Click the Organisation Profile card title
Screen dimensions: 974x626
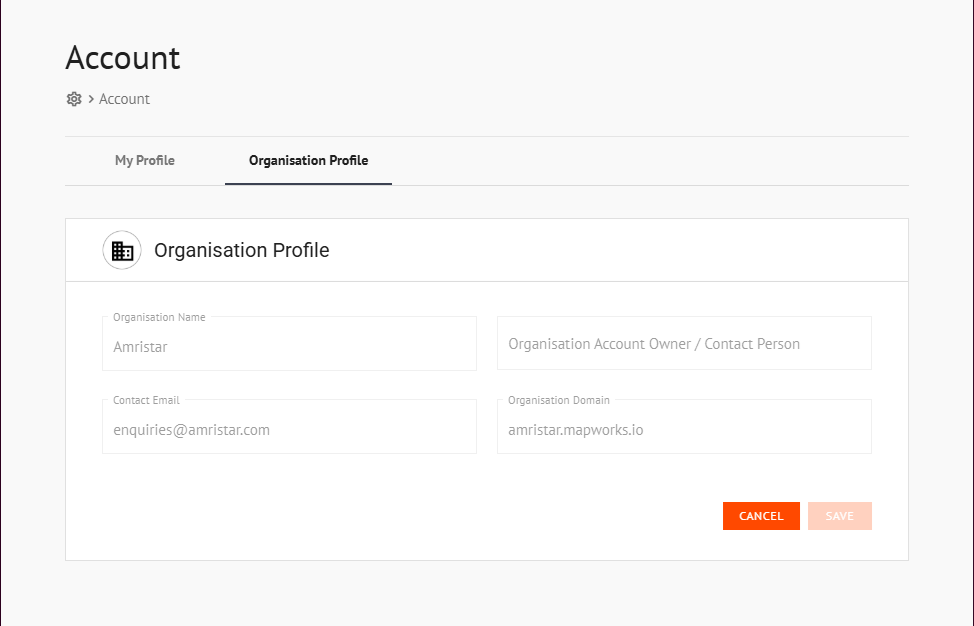(x=242, y=250)
